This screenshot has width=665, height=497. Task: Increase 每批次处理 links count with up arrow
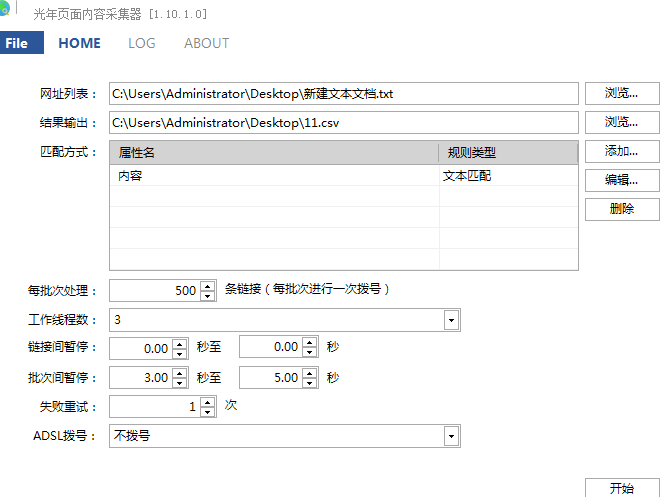click(207, 286)
